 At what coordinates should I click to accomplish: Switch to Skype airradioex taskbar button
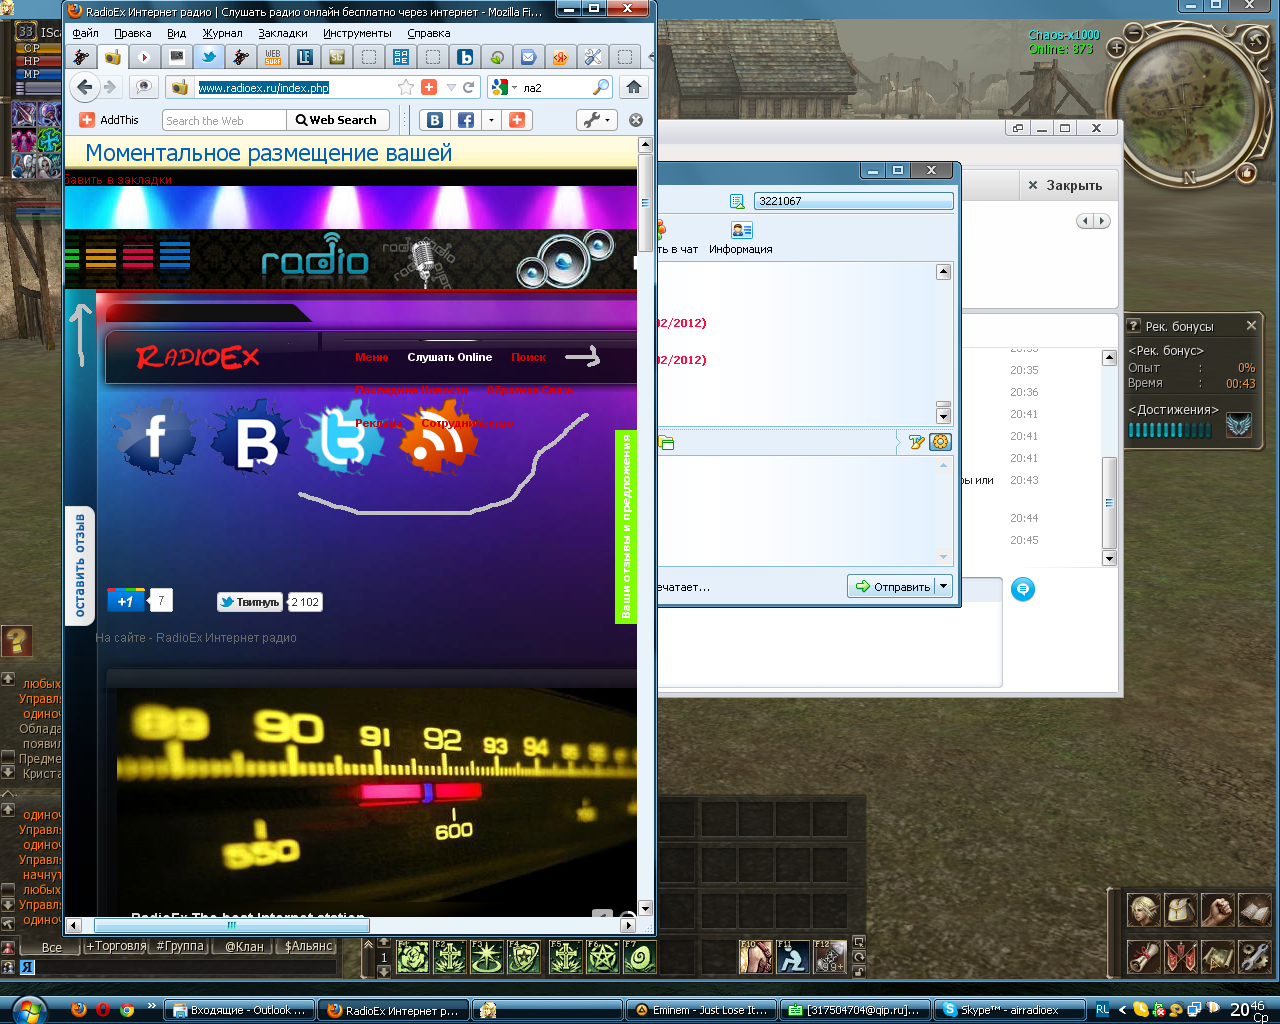[x=1008, y=1010]
